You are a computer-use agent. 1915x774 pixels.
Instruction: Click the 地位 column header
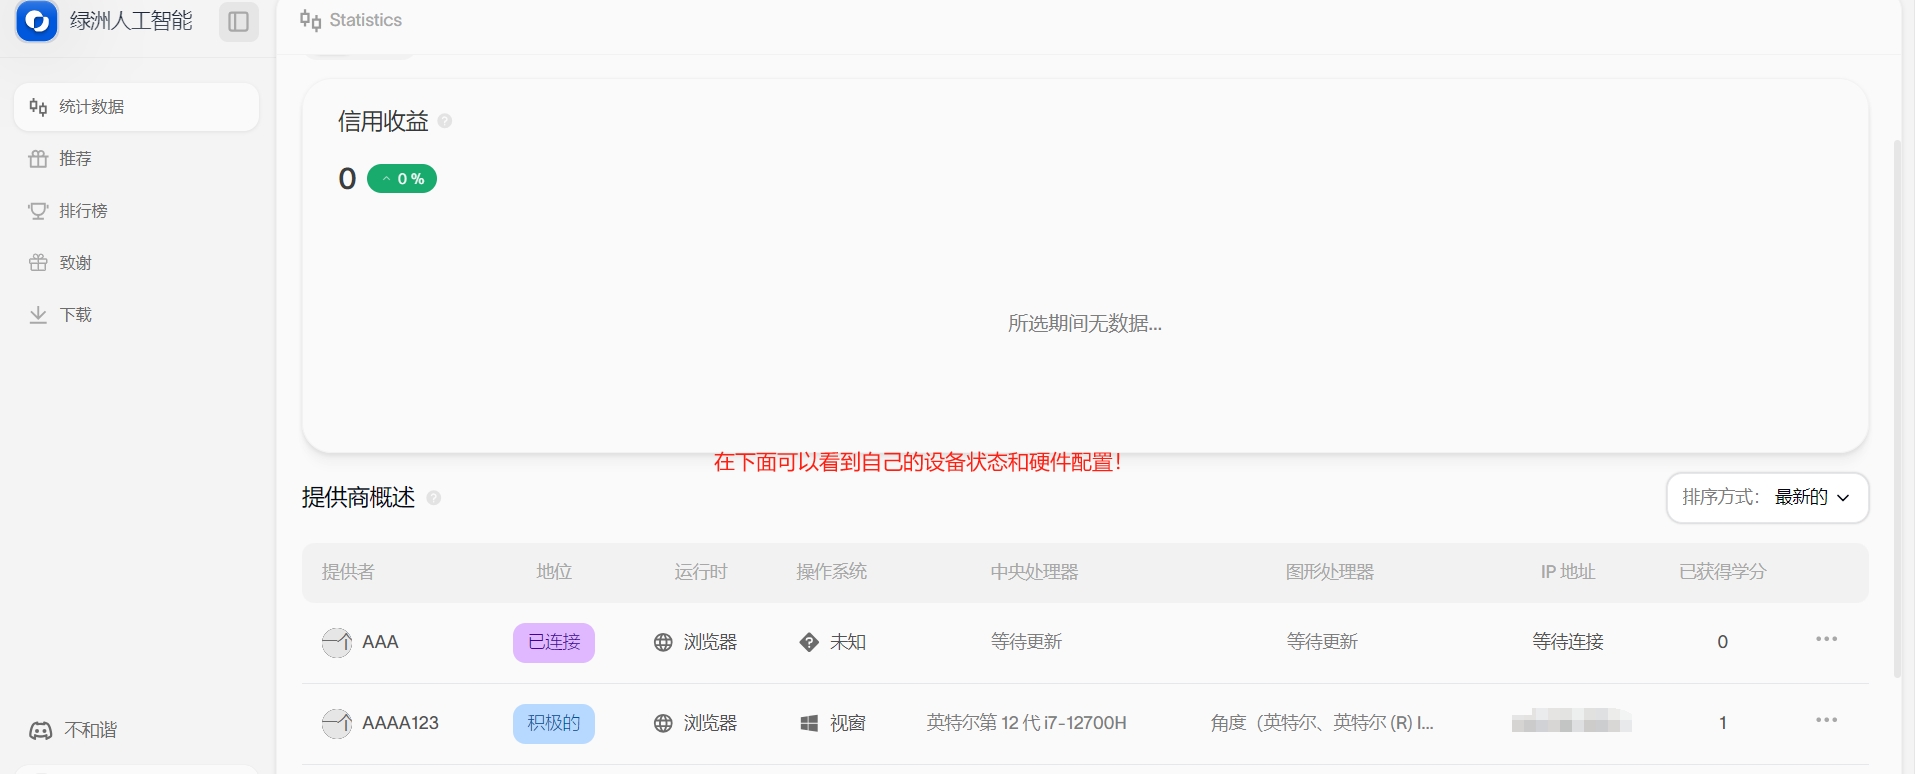click(554, 572)
